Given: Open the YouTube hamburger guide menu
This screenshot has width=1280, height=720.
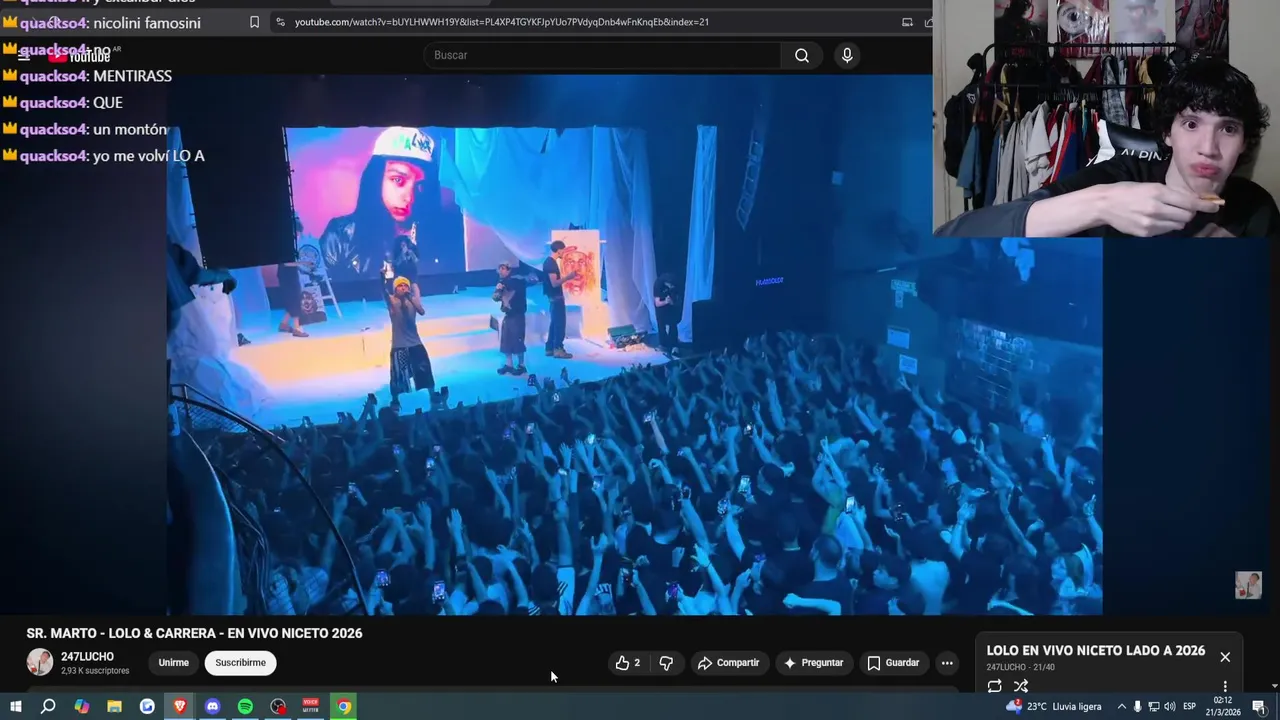Looking at the screenshot, I should point(24,56).
